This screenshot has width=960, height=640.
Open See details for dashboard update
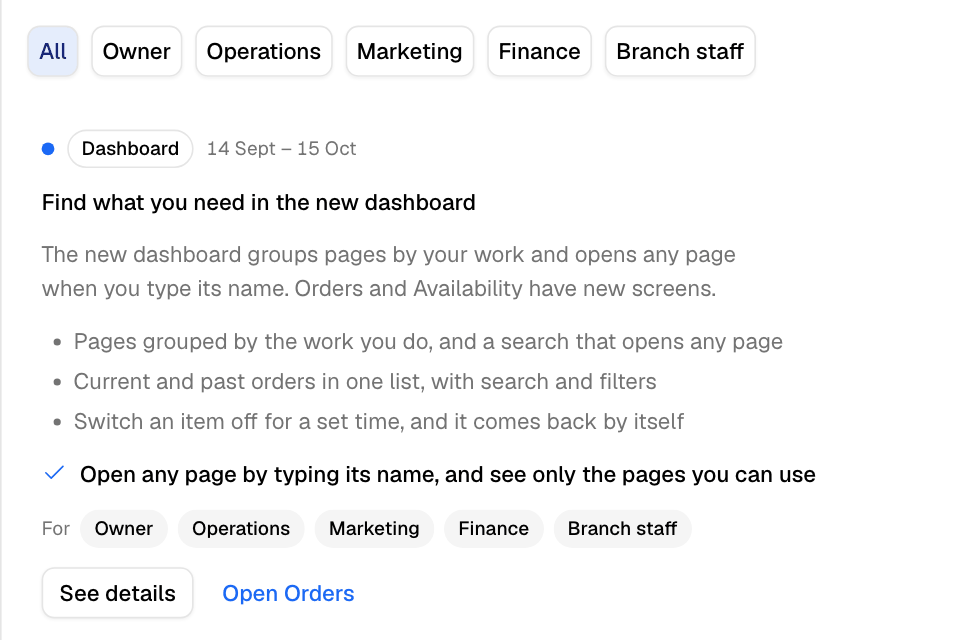click(x=118, y=593)
